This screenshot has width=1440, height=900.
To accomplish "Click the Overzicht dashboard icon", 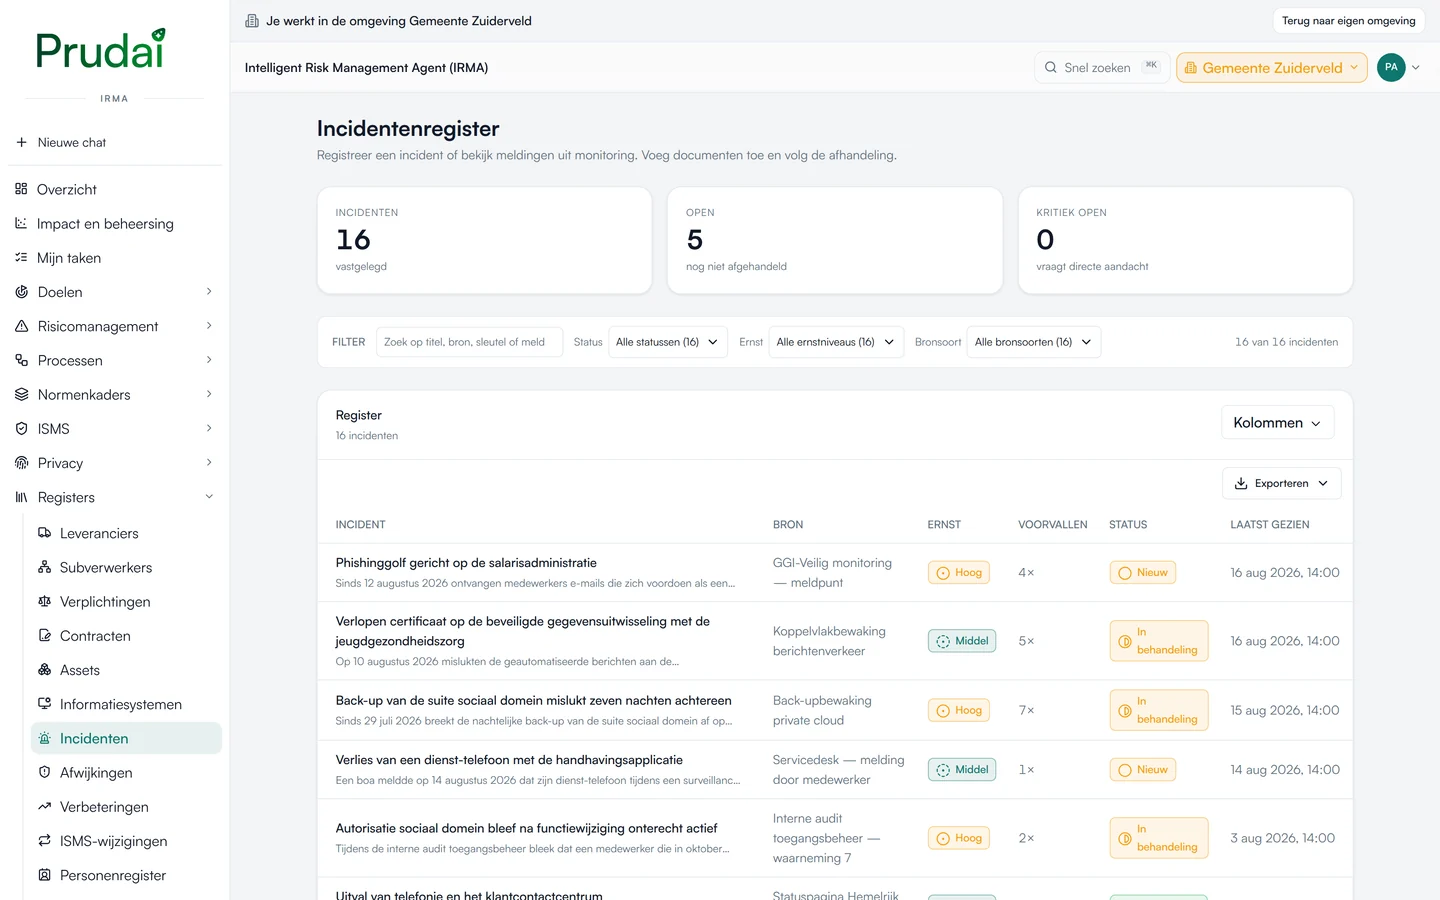I will click(21, 189).
